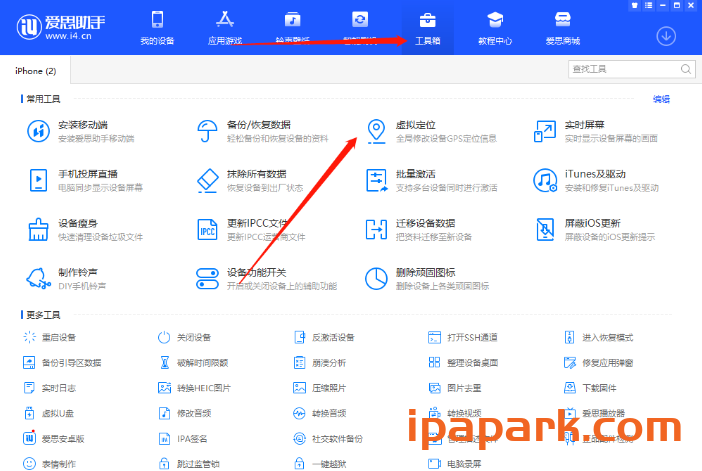This screenshot has height=471, width=702.
Task: Open 下载固件 (Download Firmware)
Action: [590, 388]
